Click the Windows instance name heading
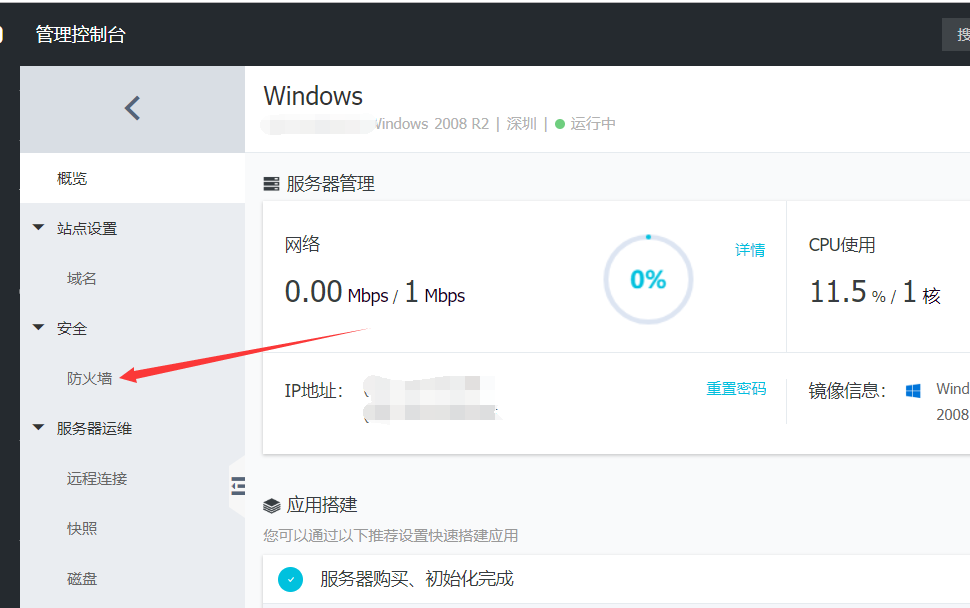 [313, 96]
